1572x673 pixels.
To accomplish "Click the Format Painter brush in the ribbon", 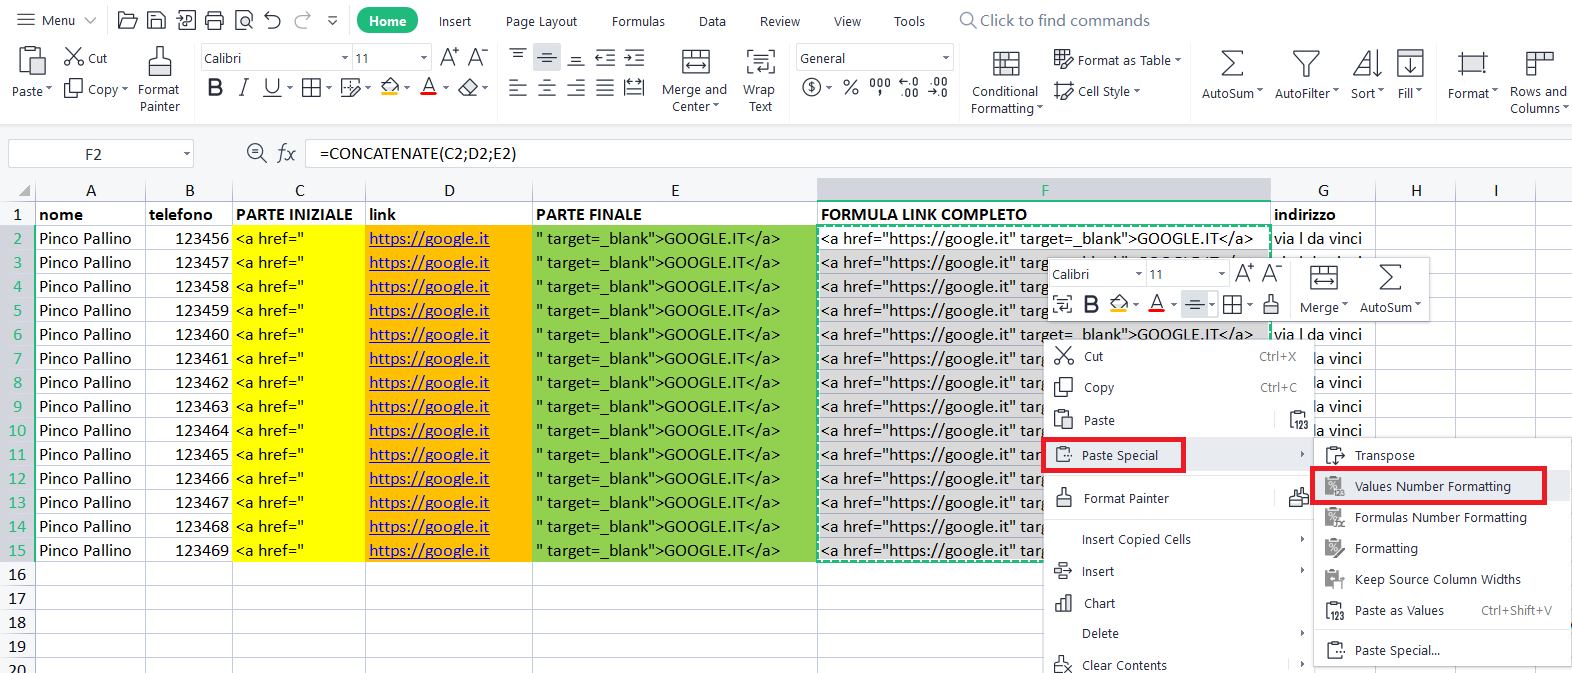I will click(159, 64).
